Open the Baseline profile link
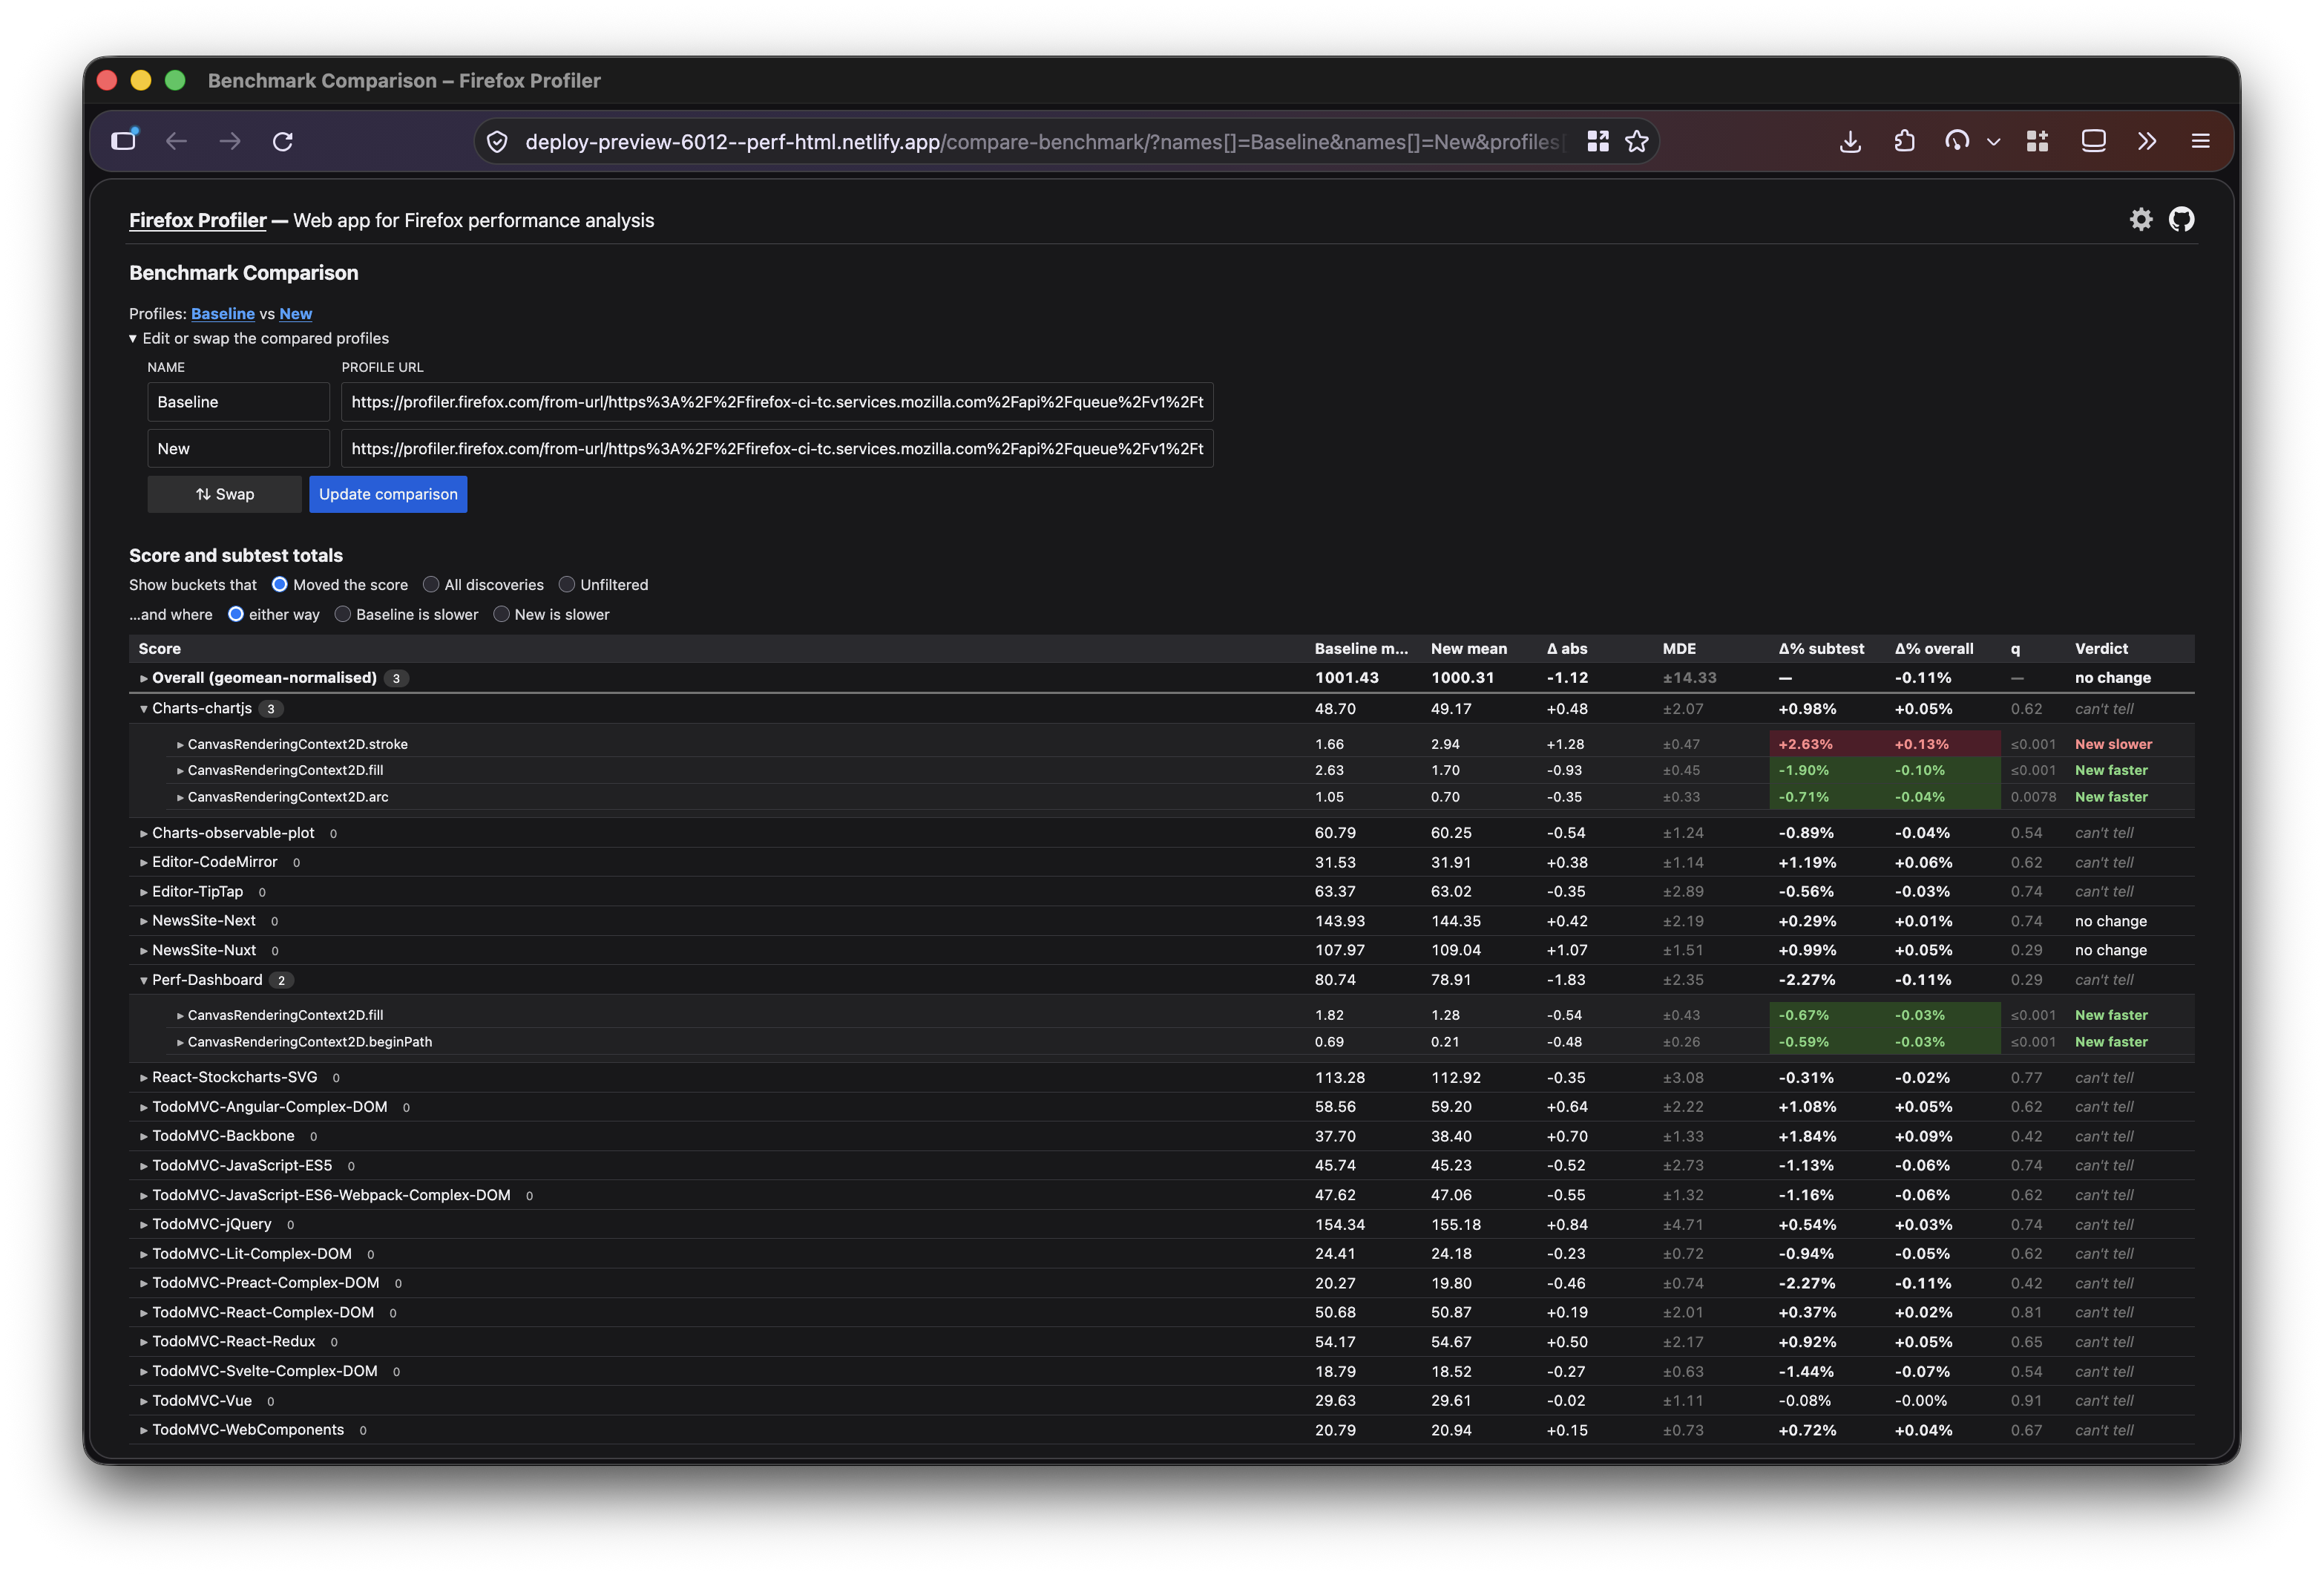Screen dimensions: 2324x1575 pos(223,314)
